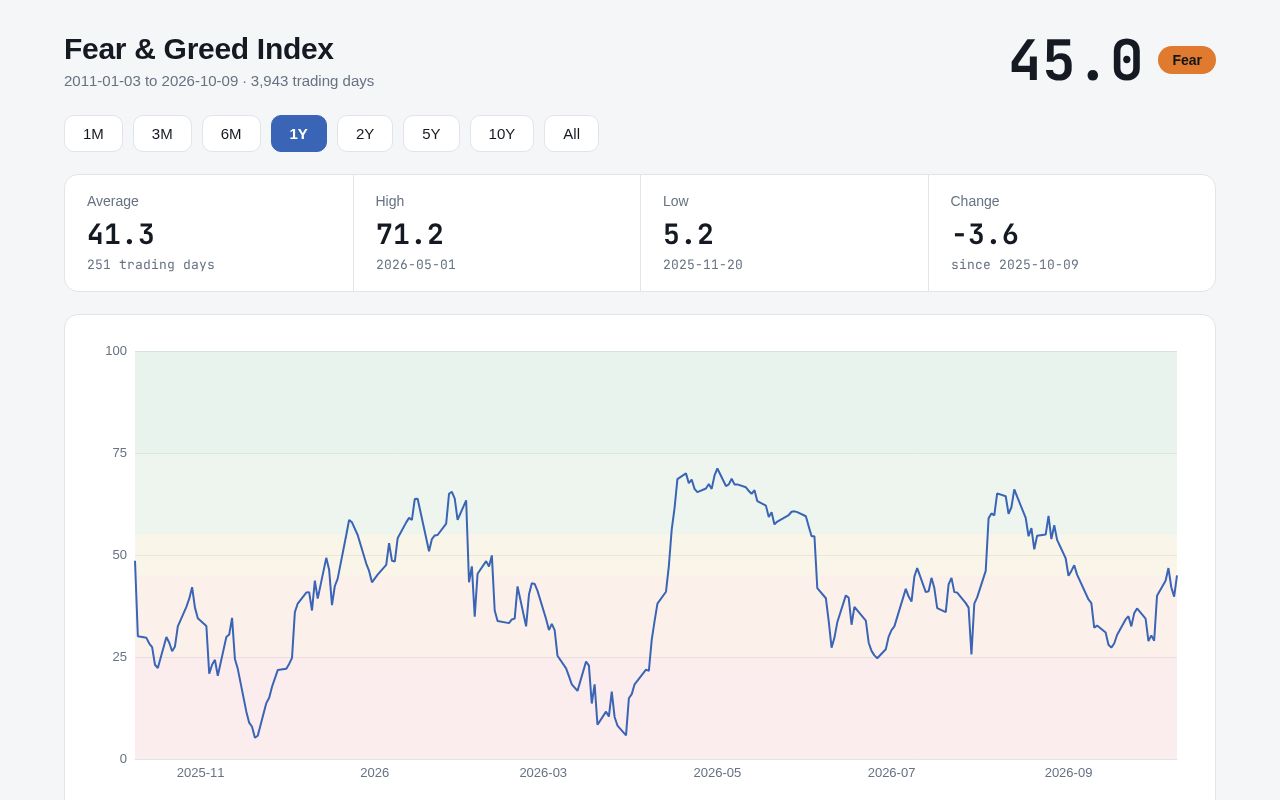Screen dimensions: 1280x800
Task: Click the Low value 5.2
Action: click(688, 235)
